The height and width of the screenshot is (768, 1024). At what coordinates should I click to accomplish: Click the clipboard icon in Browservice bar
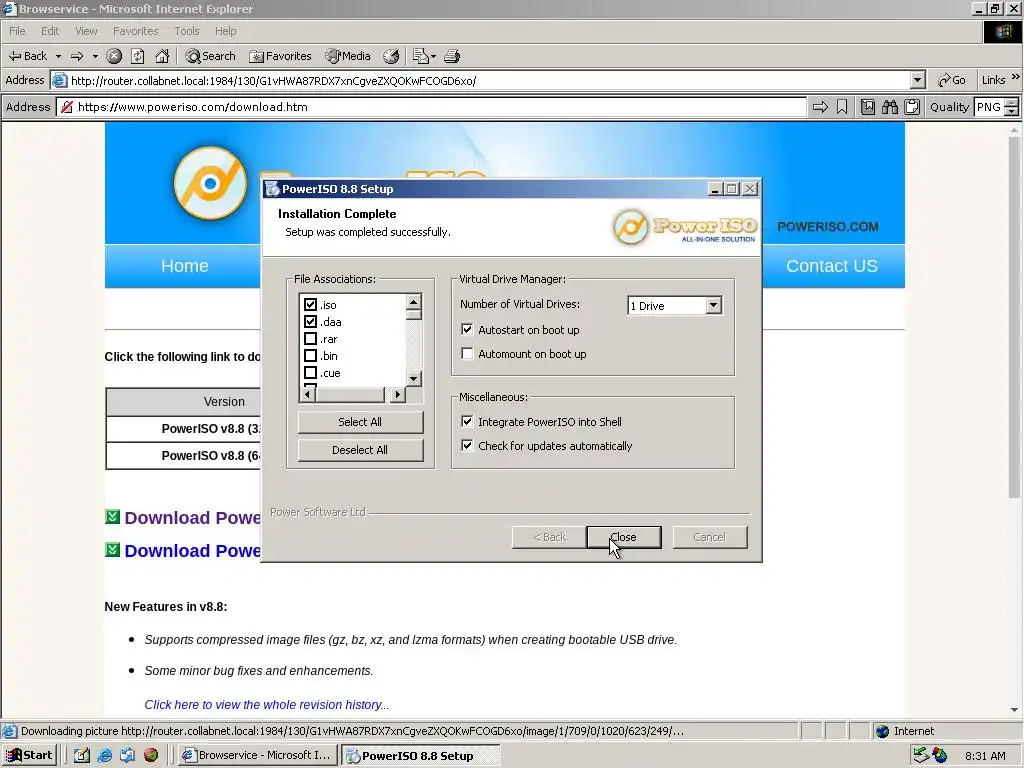point(912,107)
